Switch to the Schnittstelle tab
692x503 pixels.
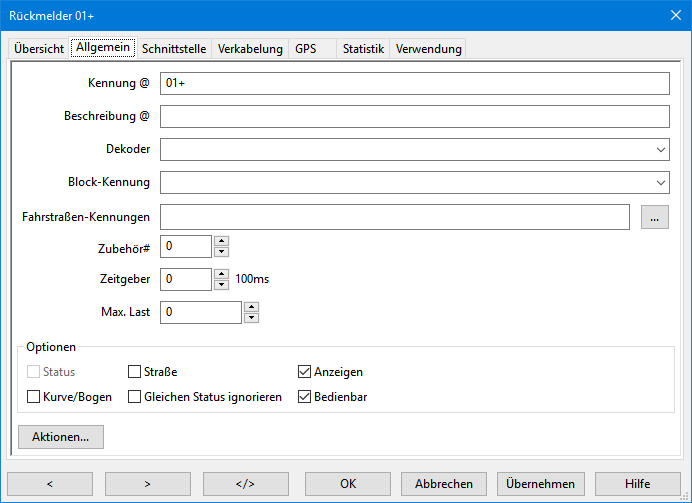pyautogui.click(x=175, y=49)
